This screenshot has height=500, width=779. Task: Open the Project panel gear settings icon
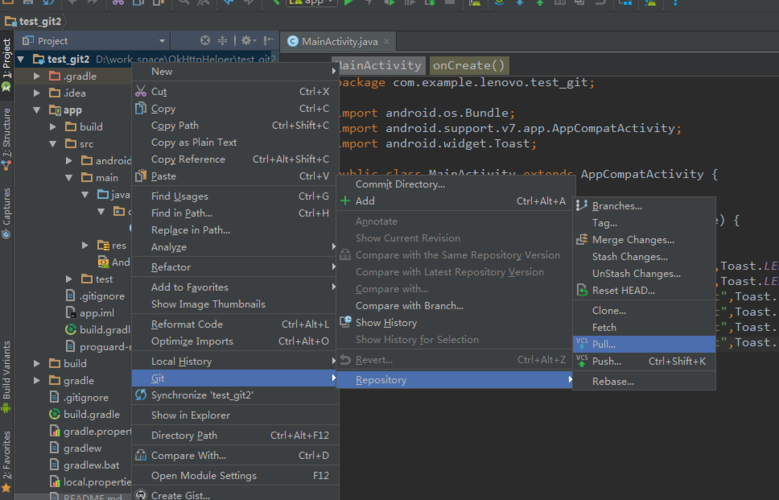coord(247,41)
